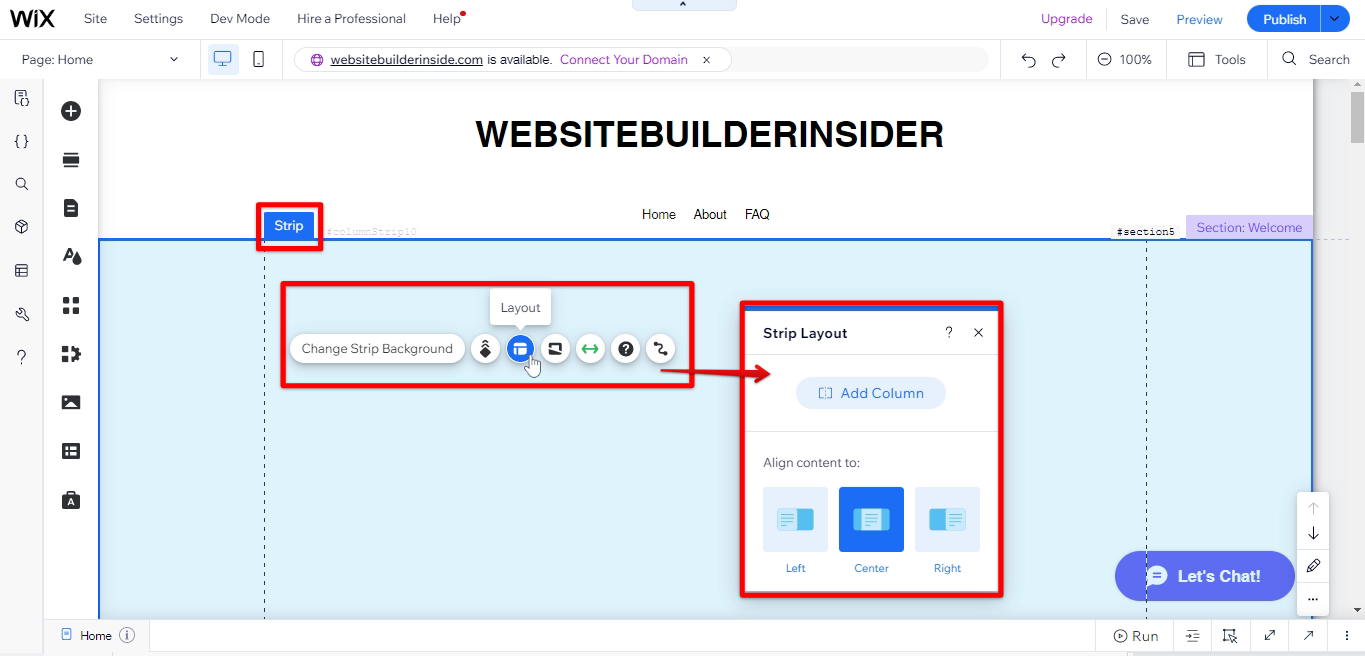
Task: Open the Publish dropdown arrow
Action: (1334, 19)
